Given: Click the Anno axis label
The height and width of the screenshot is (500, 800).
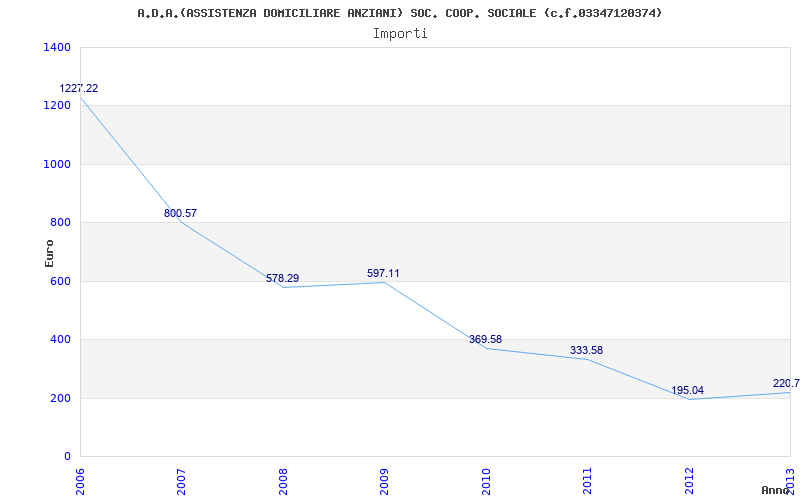Looking at the screenshot, I should point(776,490).
